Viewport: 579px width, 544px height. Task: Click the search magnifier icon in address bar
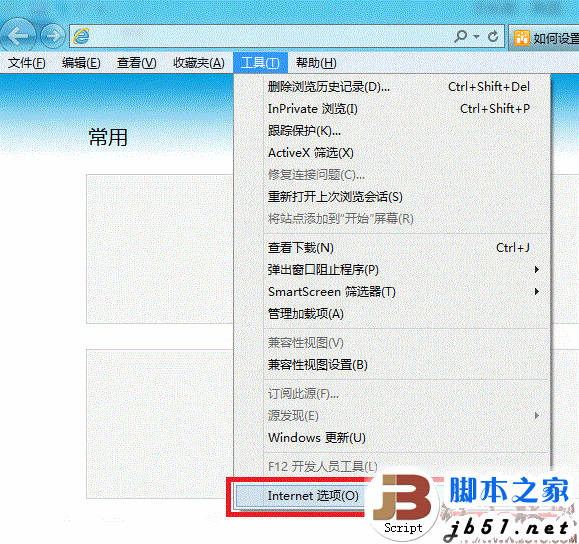460,36
